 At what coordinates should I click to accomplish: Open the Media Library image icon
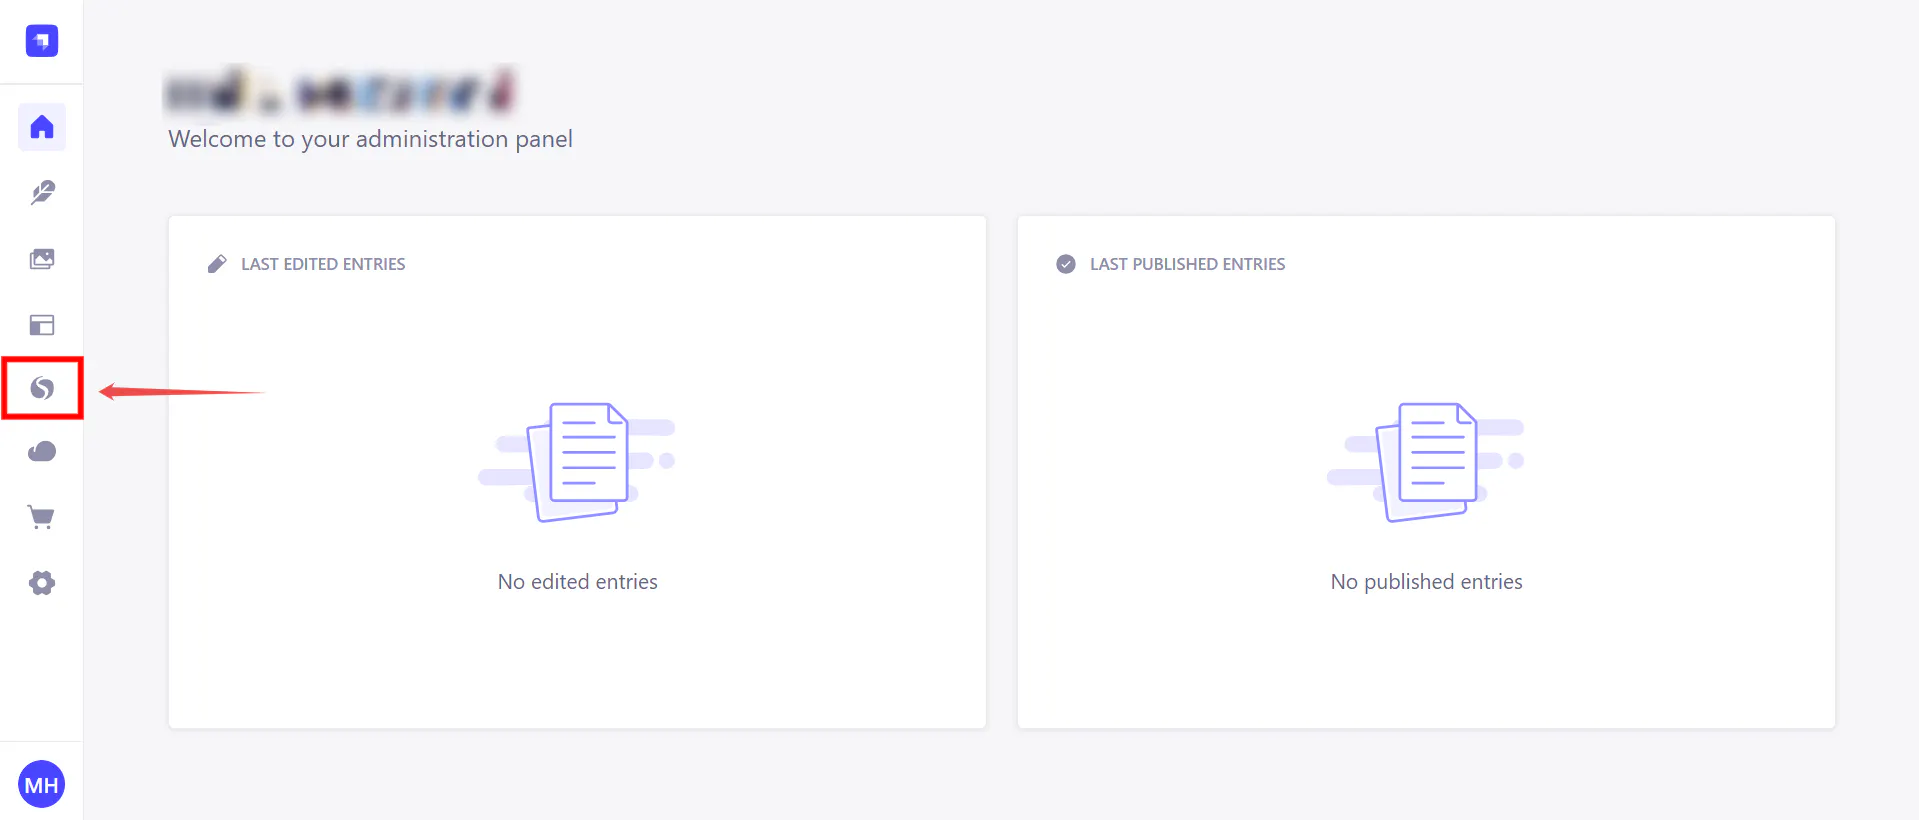tap(42, 259)
